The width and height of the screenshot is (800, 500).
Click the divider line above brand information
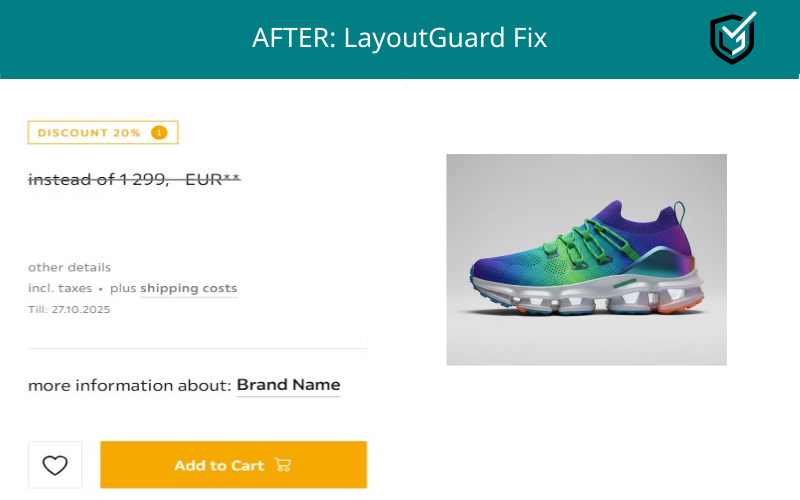pyautogui.click(x=197, y=349)
